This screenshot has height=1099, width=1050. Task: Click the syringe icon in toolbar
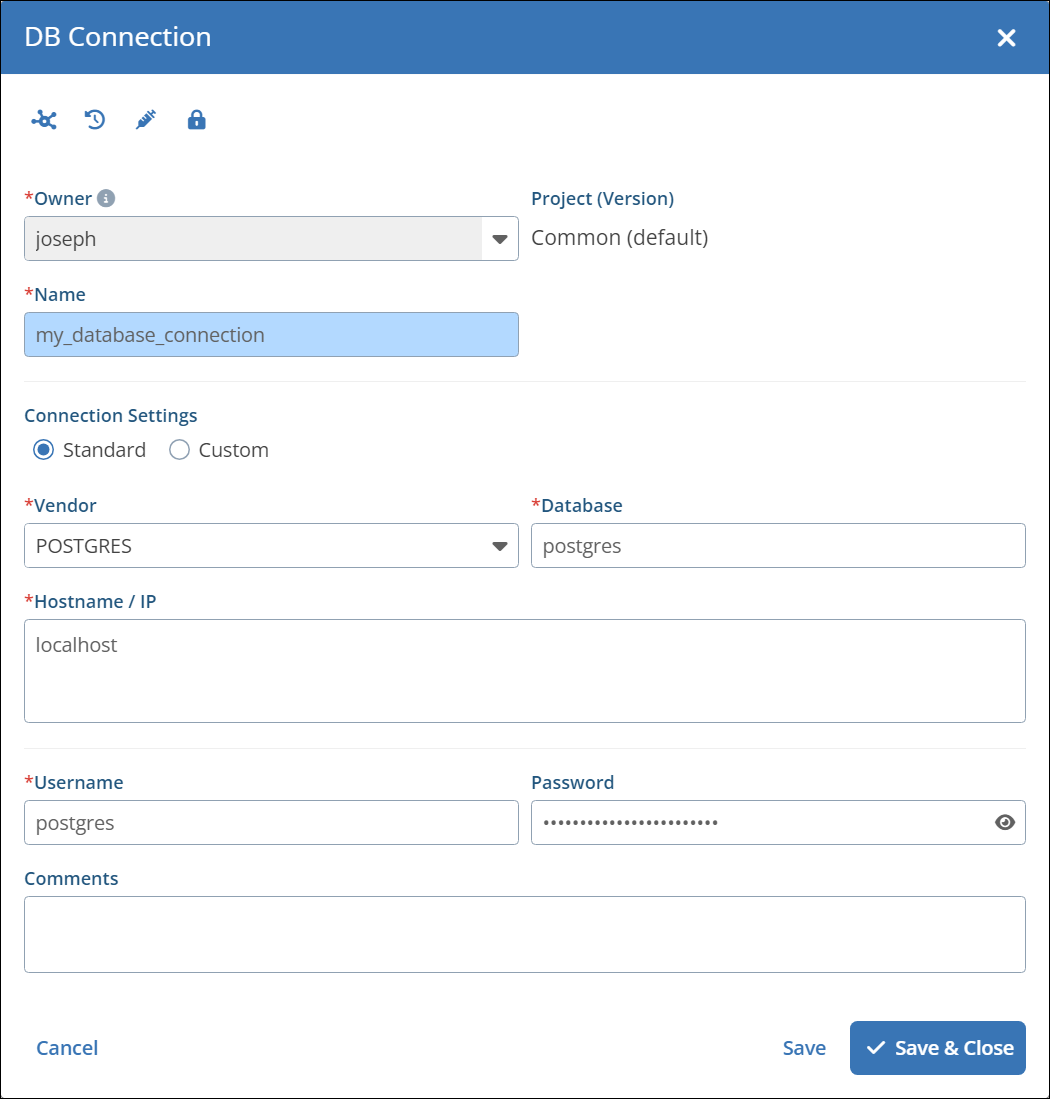[146, 121]
